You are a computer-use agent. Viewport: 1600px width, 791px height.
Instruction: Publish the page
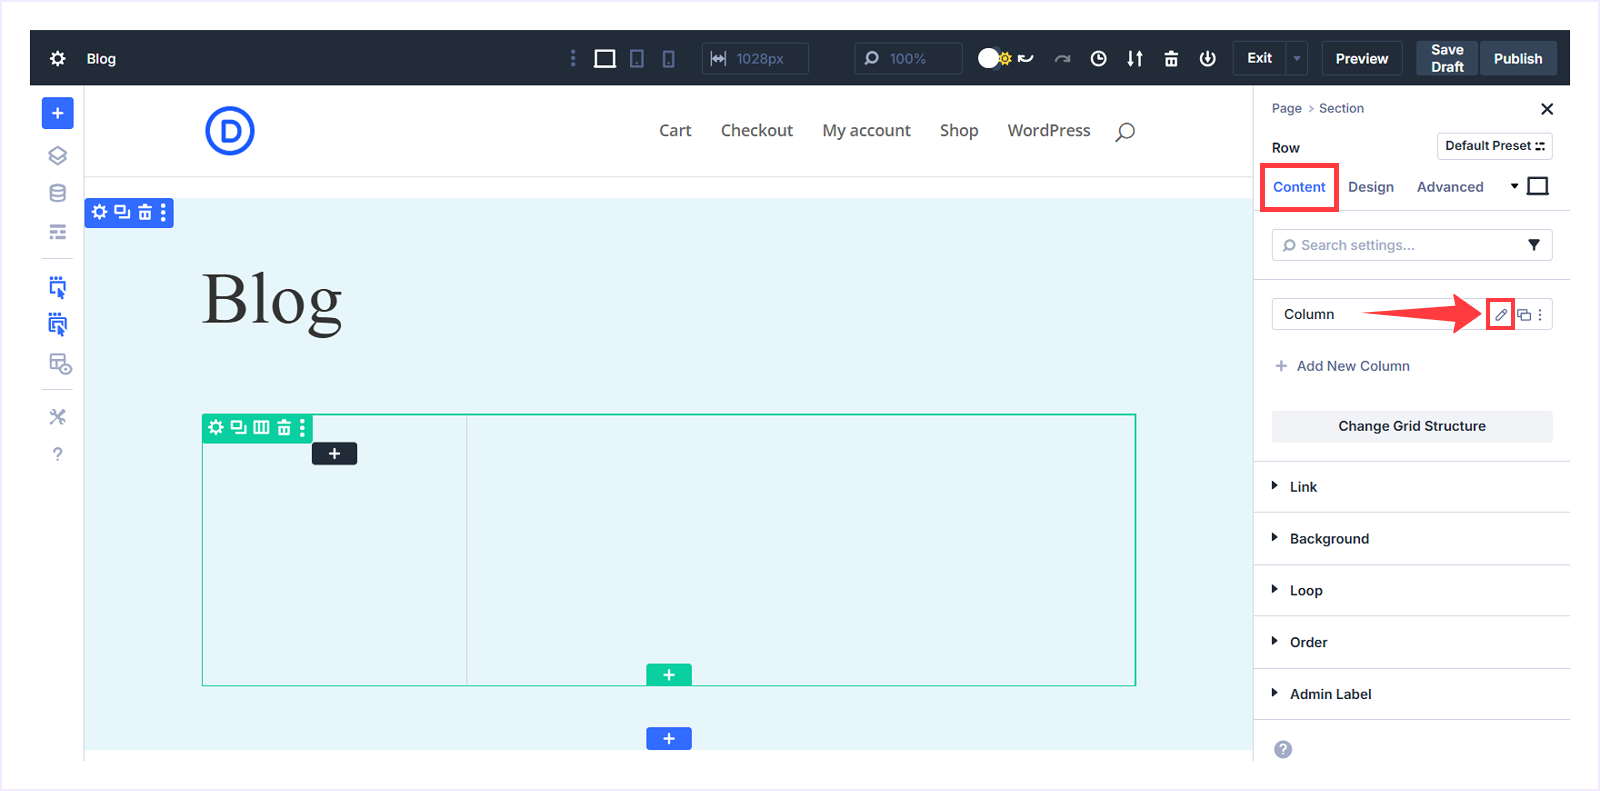click(1518, 58)
